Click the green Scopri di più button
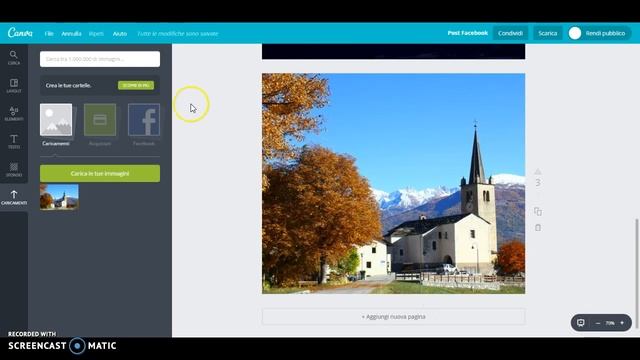 click(136, 85)
